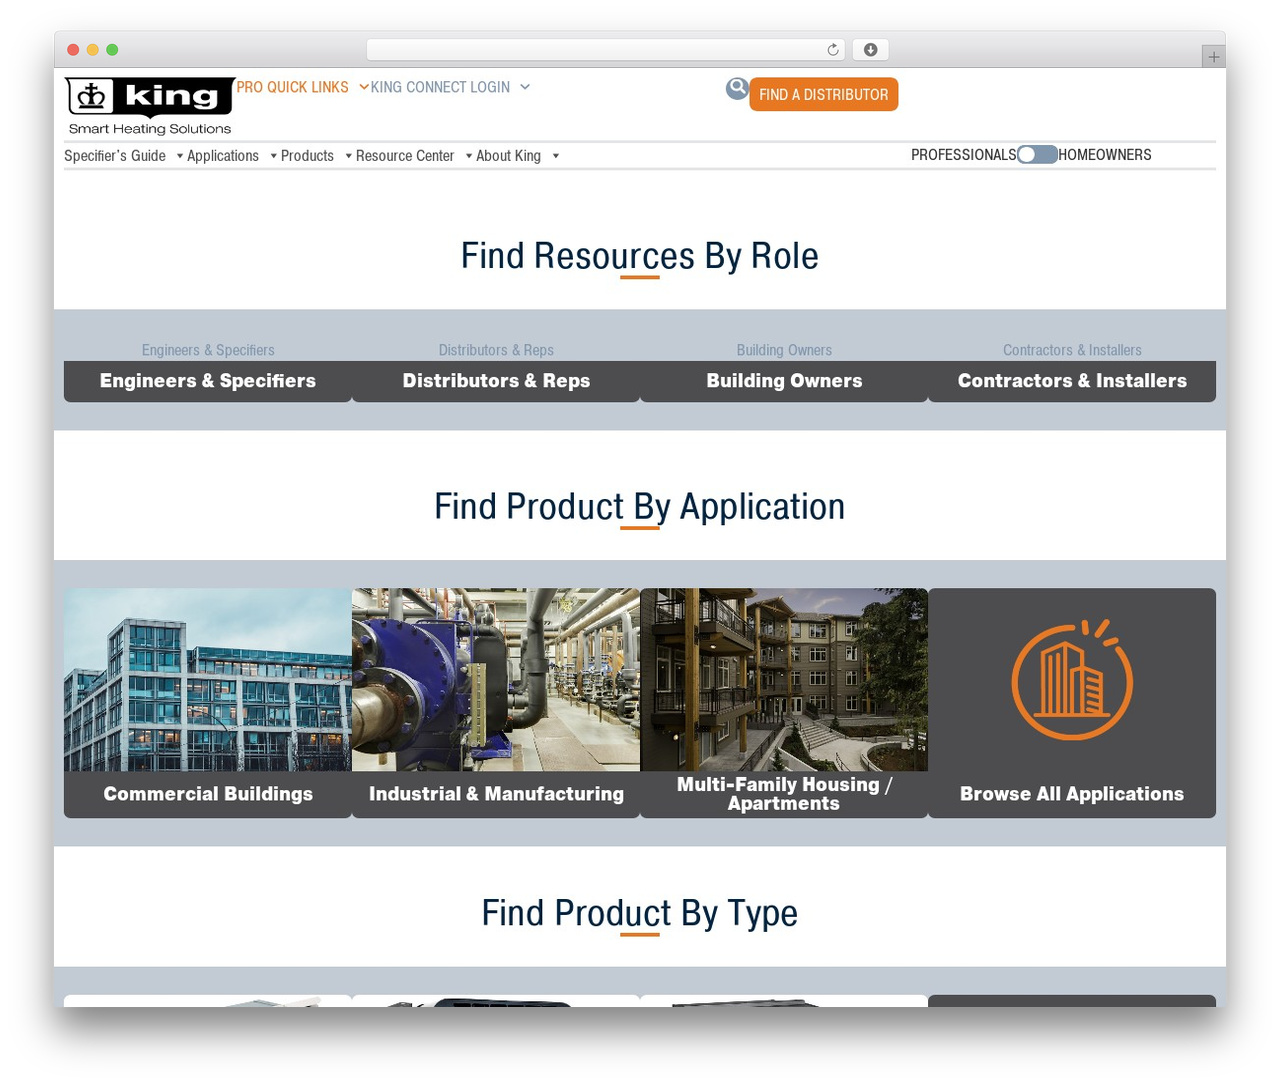This screenshot has height=1084, width=1280.
Task: Select About King in the nav
Action: (x=508, y=156)
